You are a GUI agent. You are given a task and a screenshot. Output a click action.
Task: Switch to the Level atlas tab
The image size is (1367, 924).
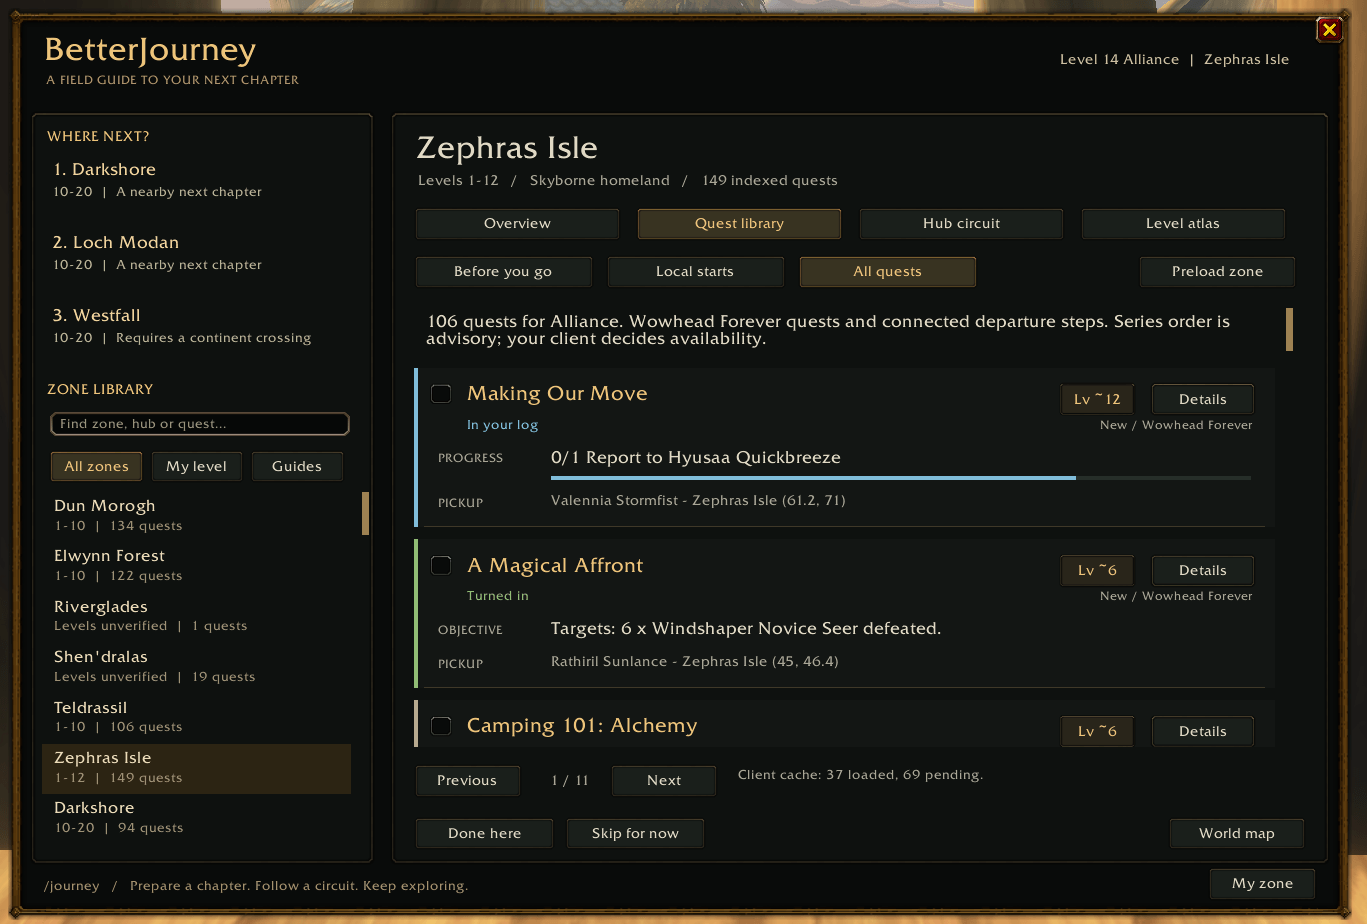click(x=1183, y=224)
